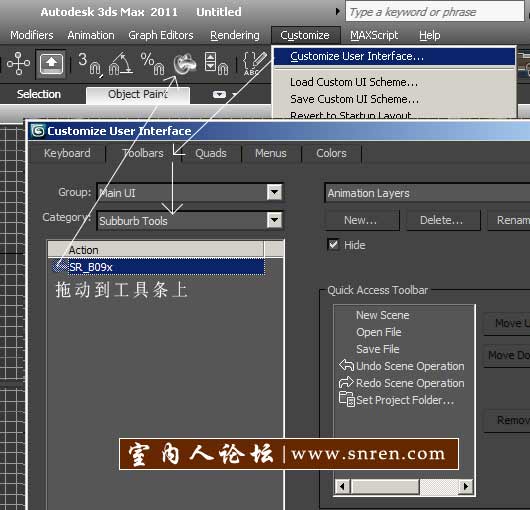The height and width of the screenshot is (510, 530).
Task: Select Undo Scene Operation list entry
Action: 410,366
